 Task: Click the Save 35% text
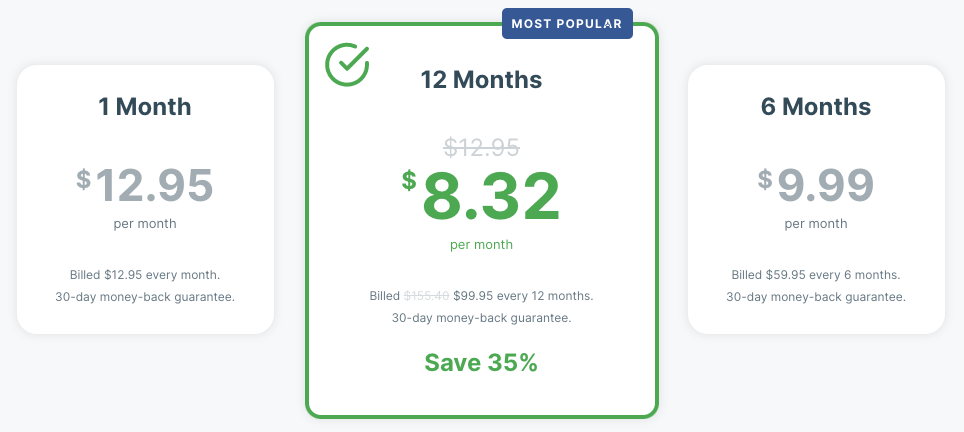pos(481,363)
